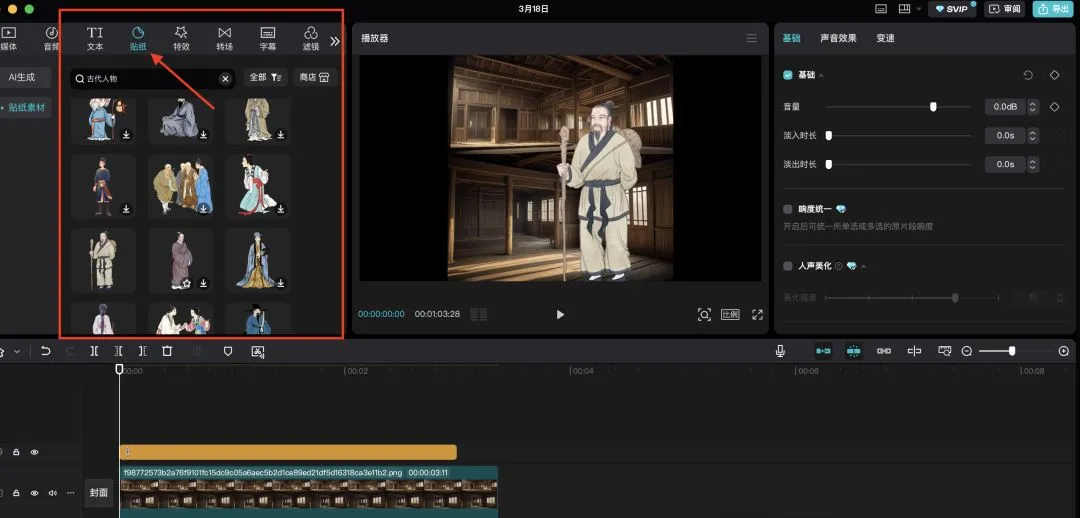The image size is (1080, 518).
Task: Open the 转场 transitions tab
Action: pyautogui.click(x=225, y=39)
